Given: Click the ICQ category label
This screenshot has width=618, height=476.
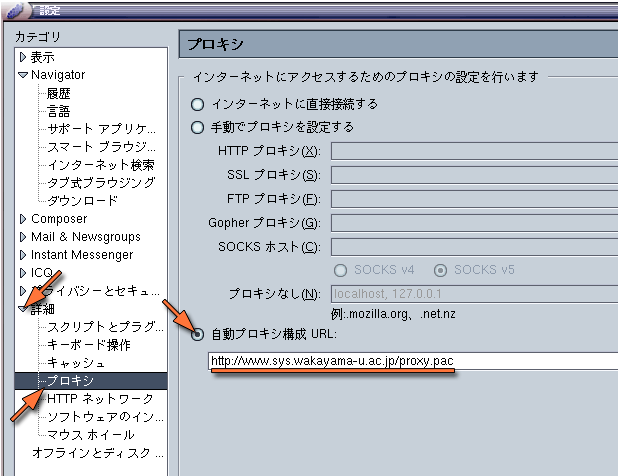Looking at the screenshot, I should pos(41,273).
